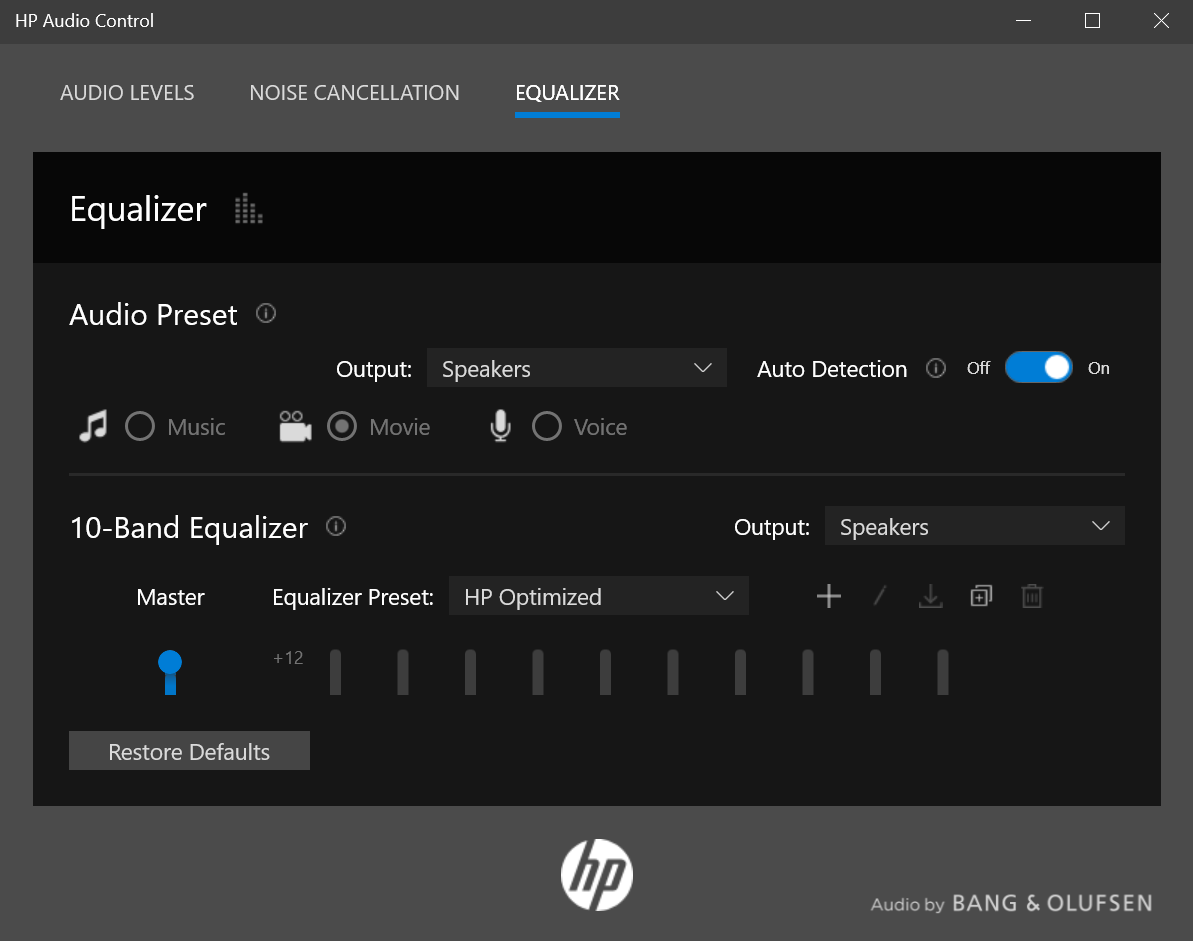Open the 10-Band Equalizer Output dropdown
The height and width of the screenshot is (941, 1193).
[974, 526]
